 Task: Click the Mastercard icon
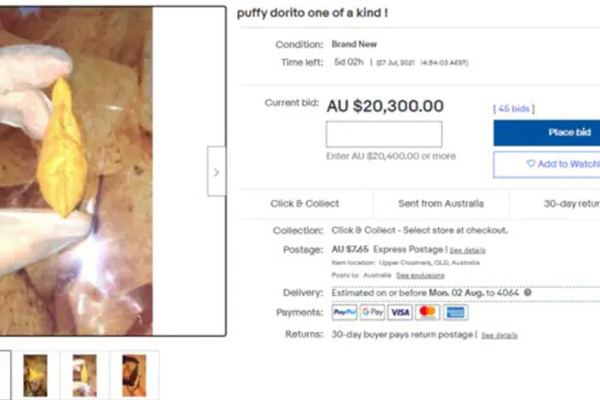[427, 312]
